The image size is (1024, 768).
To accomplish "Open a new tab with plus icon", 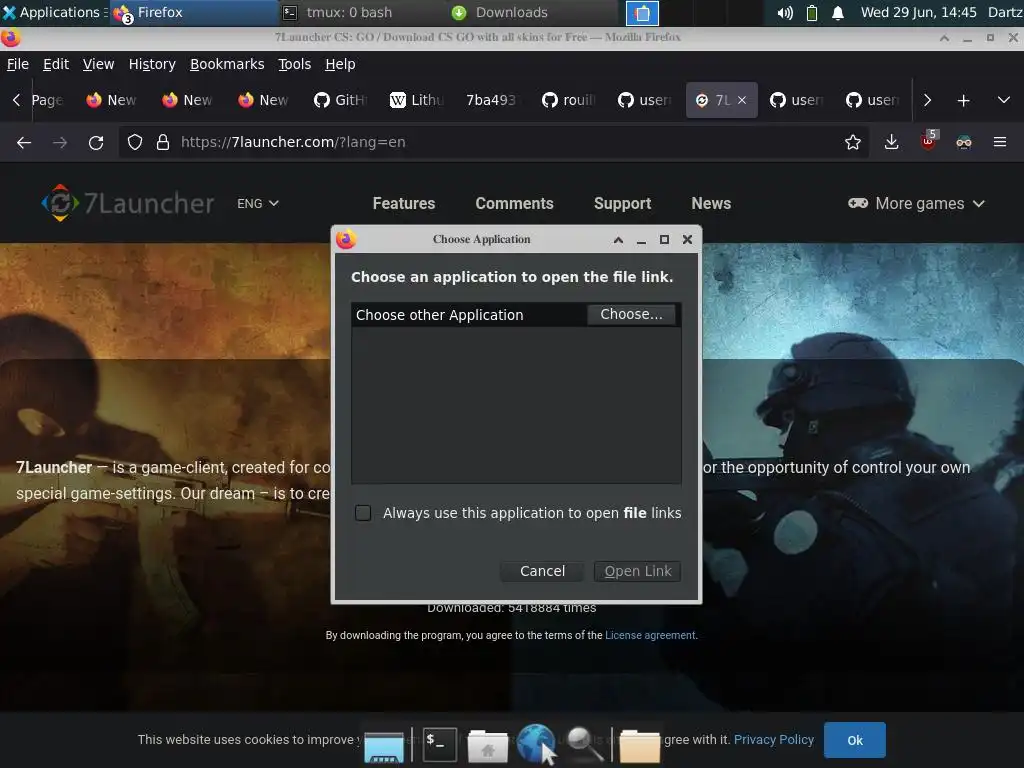I will [963, 101].
